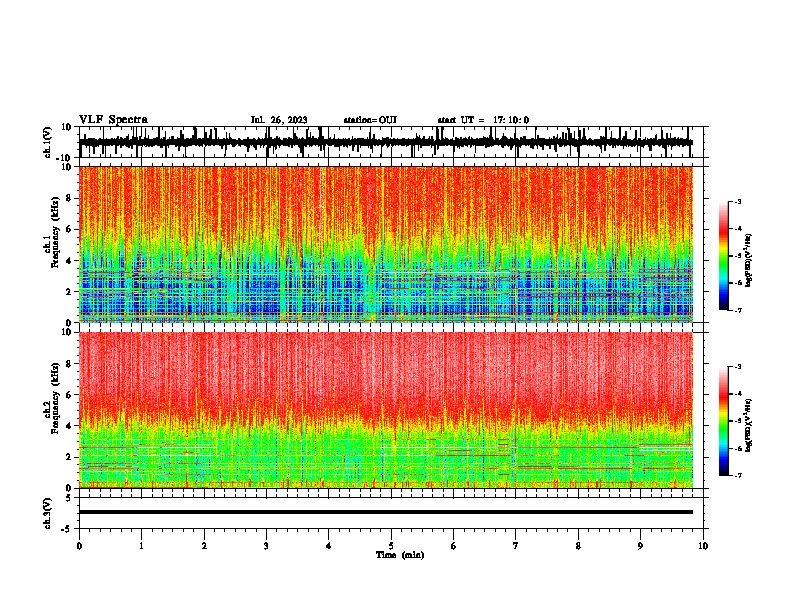Click the time axis tick label 7
This screenshot has height=612, width=792.
click(x=516, y=546)
